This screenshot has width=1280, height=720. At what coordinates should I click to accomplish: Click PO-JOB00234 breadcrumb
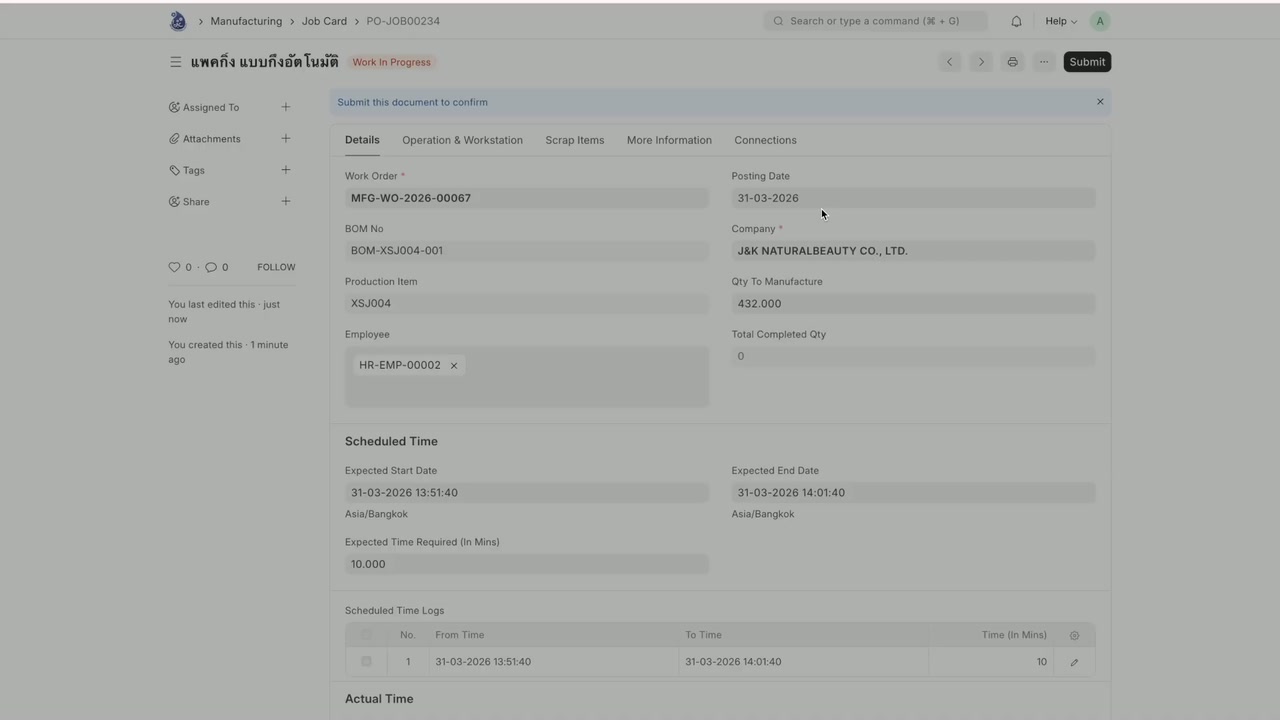pos(403,21)
